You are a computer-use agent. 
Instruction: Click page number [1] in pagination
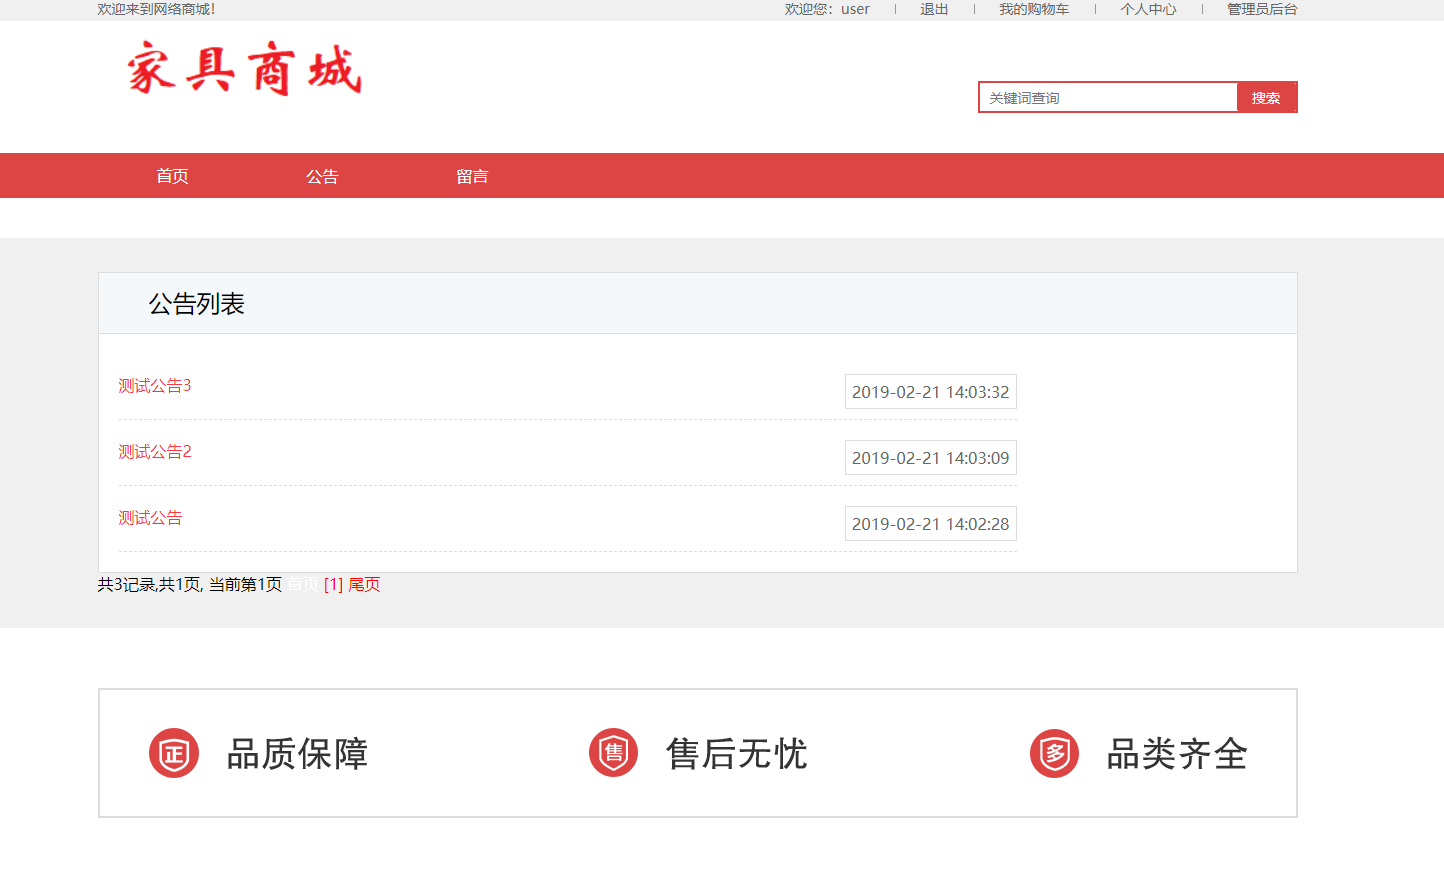pos(332,584)
